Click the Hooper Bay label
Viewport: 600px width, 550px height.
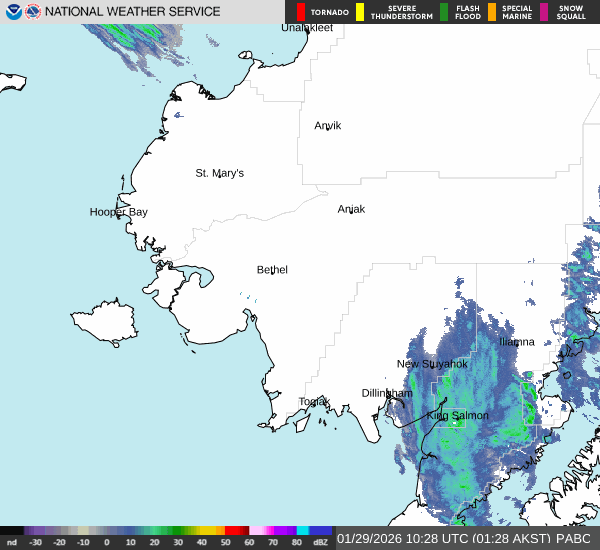click(119, 212)
